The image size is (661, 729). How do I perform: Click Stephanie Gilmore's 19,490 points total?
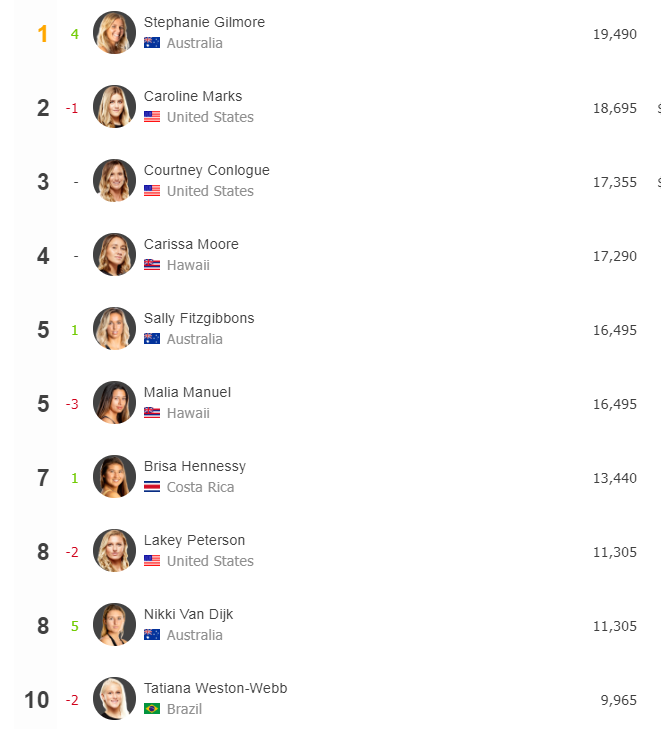(x=615, y=34)
